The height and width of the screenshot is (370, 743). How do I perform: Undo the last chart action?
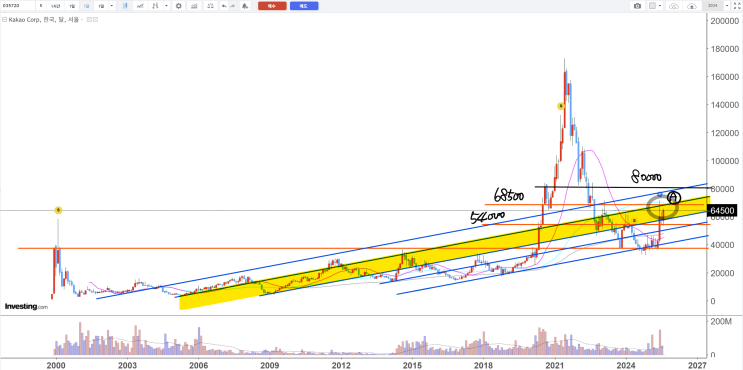coord(224,6)
